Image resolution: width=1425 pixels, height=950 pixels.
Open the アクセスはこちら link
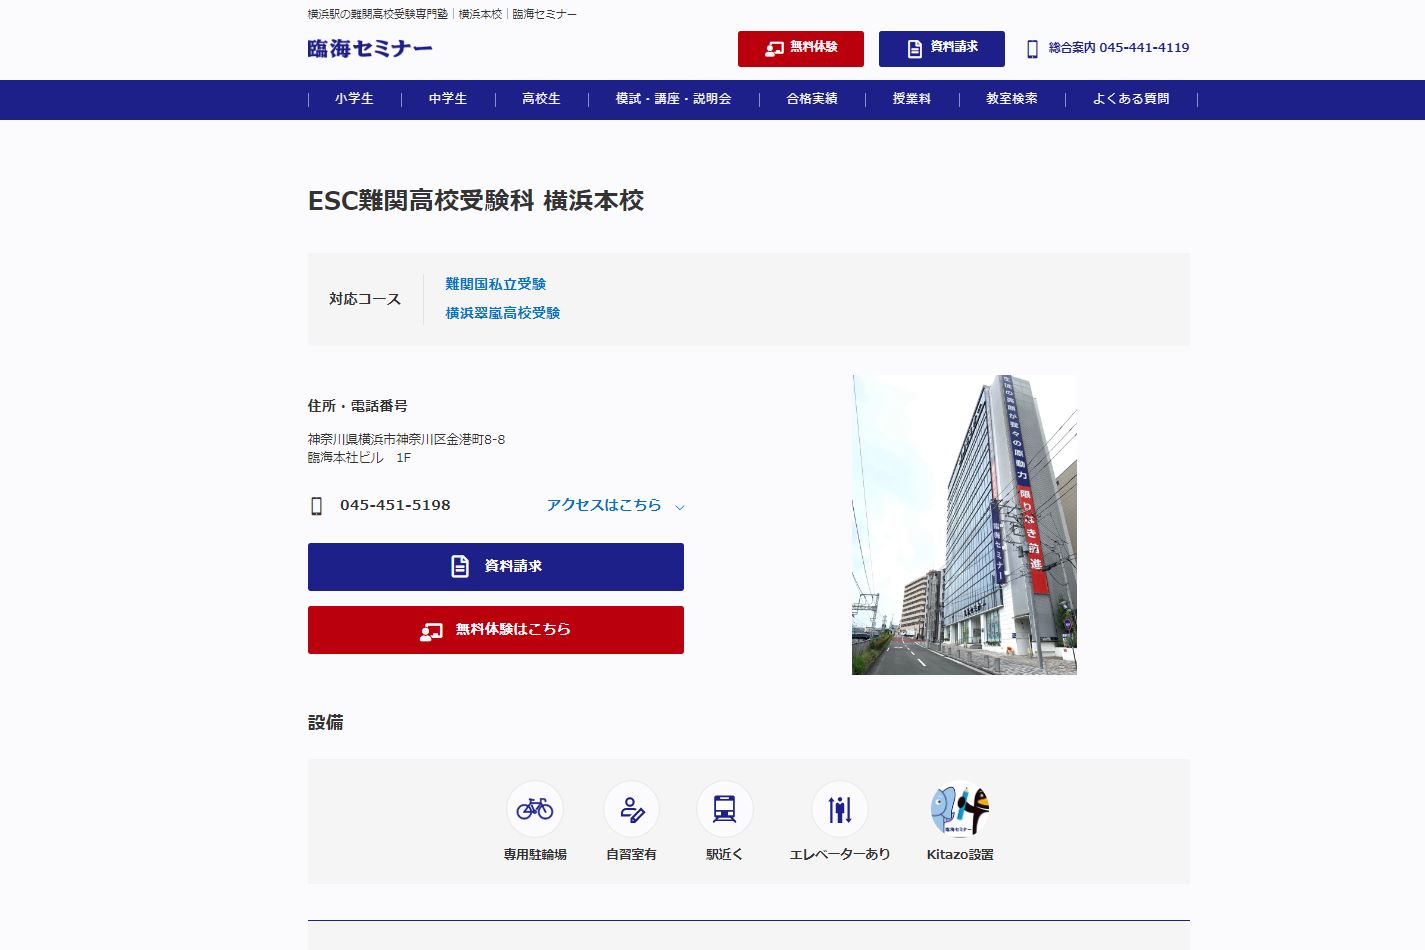[604, 505]
